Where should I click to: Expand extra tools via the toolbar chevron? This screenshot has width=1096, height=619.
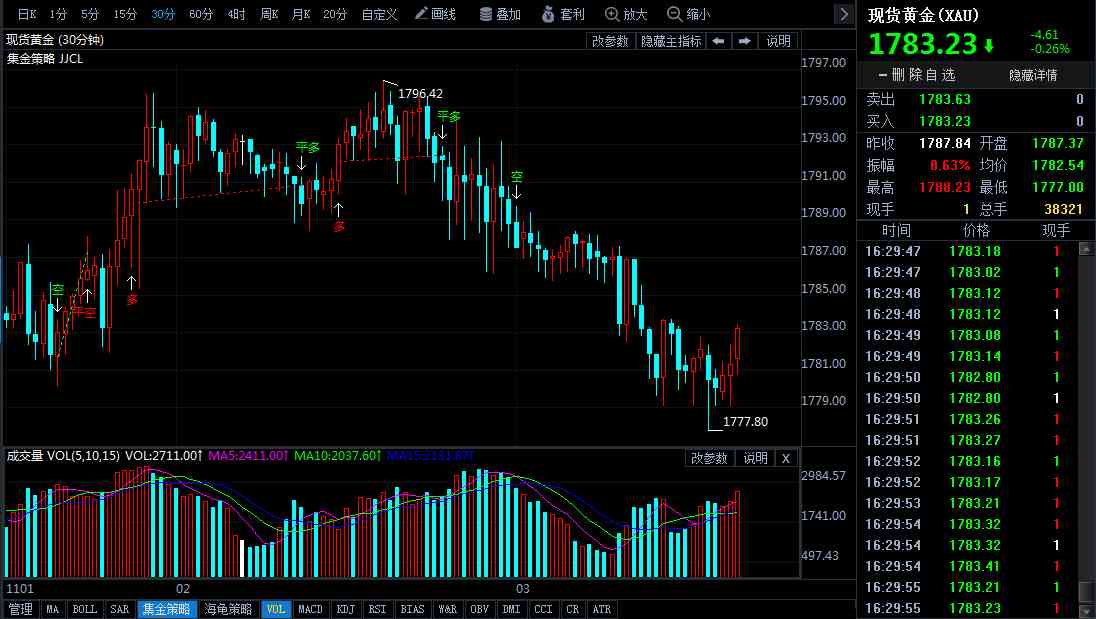point(843,14)
